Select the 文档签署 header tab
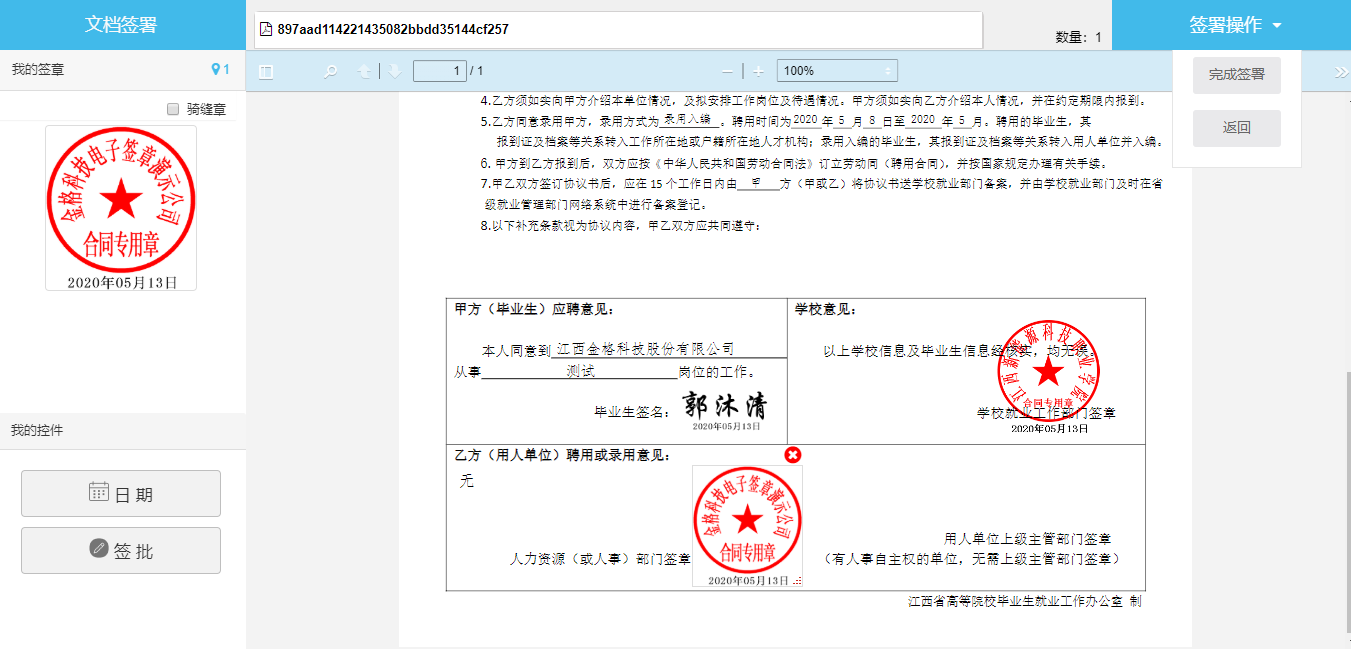This screenshot has height=649, width=1351. pyautogui.click(x=121, y=25)
